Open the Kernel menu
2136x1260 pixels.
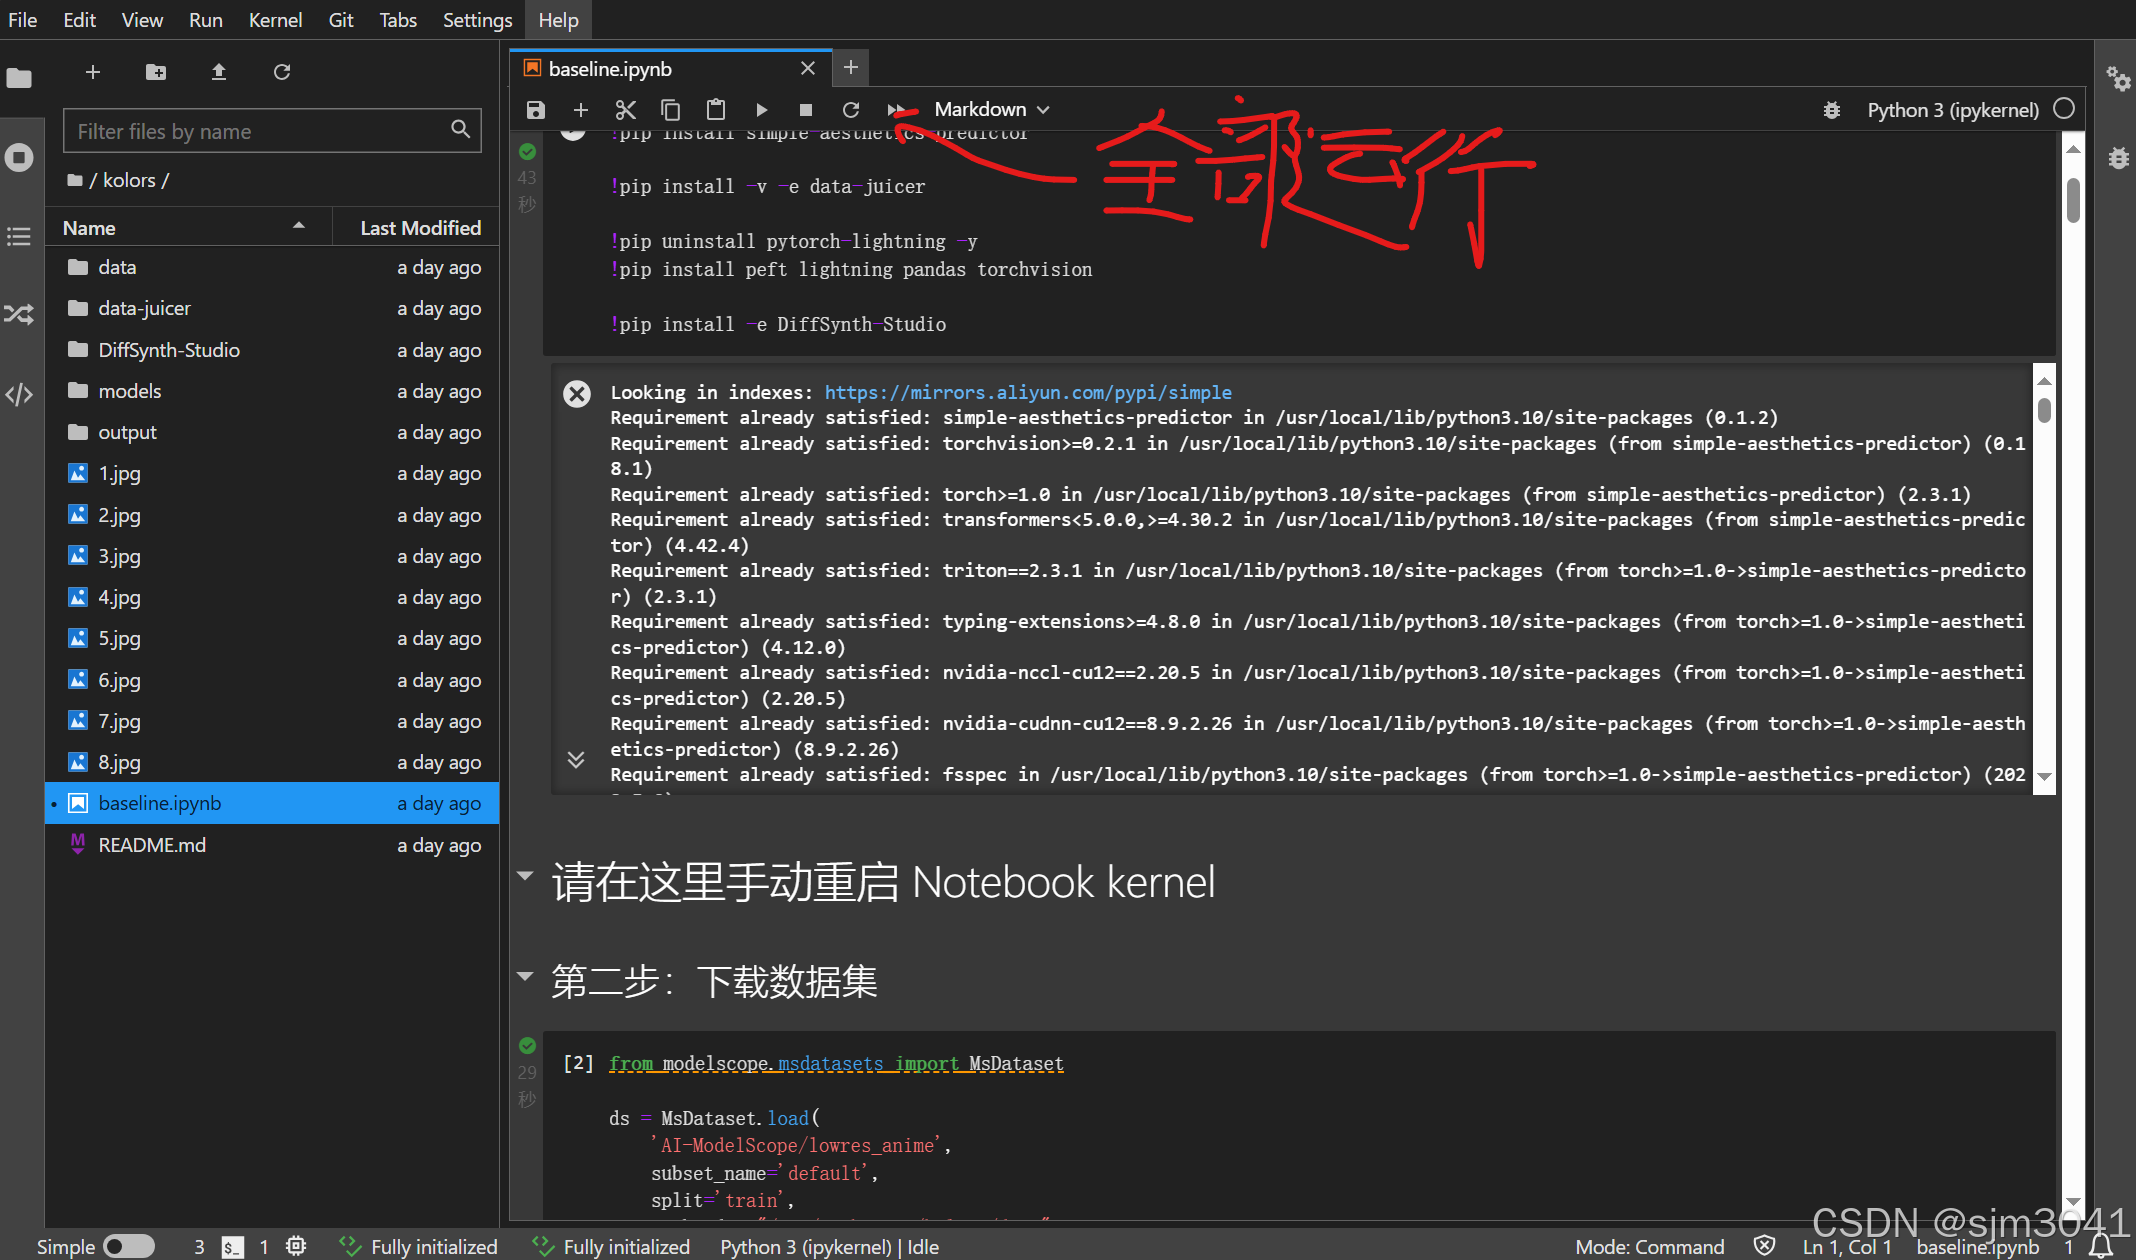[275, 20]
